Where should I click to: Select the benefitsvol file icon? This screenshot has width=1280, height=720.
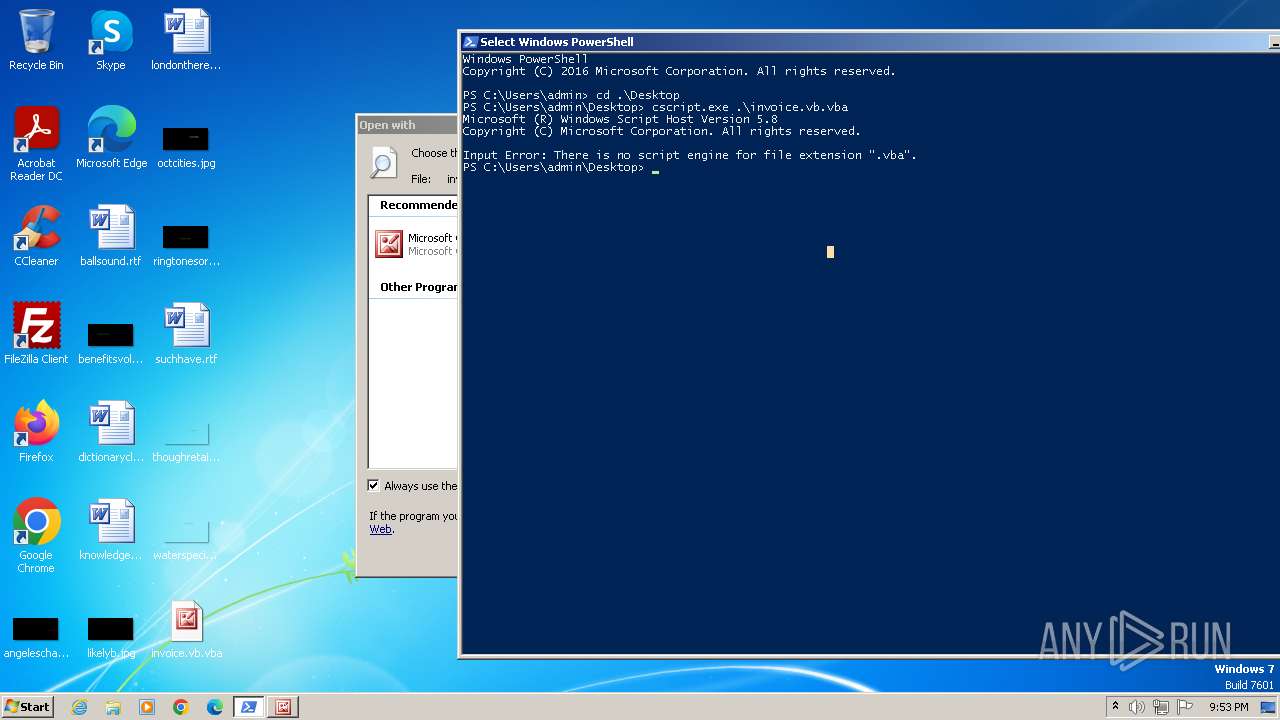(x=111, y=342)
